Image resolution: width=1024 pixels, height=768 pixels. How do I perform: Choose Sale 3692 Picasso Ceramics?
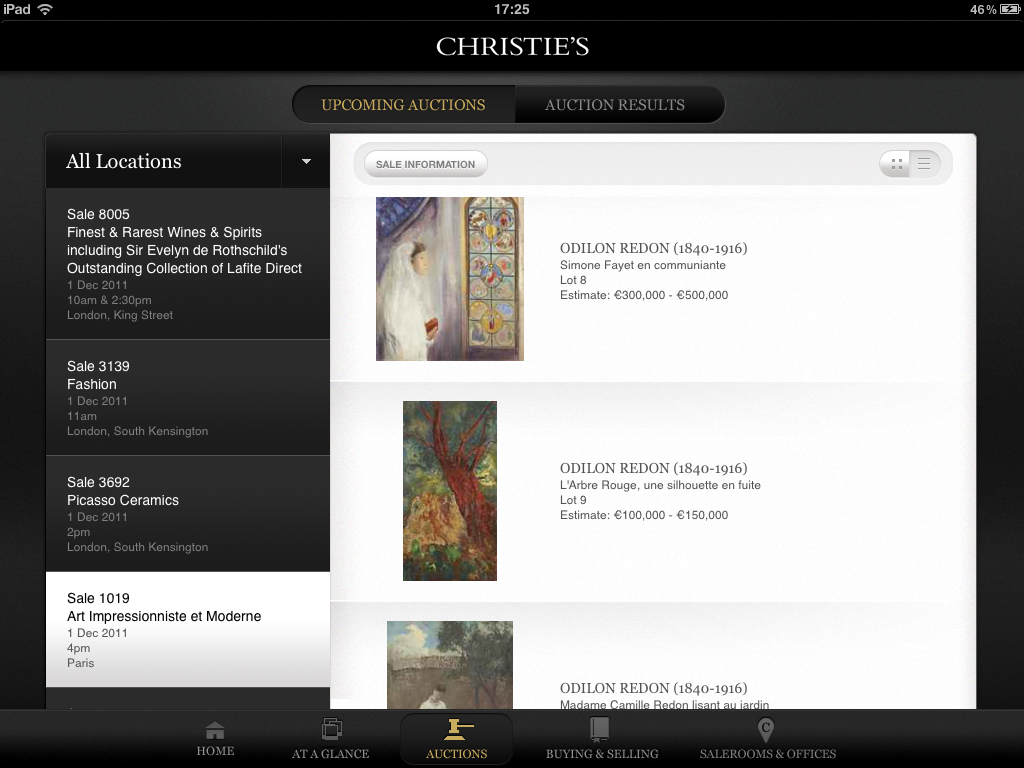tap(187, 514)
